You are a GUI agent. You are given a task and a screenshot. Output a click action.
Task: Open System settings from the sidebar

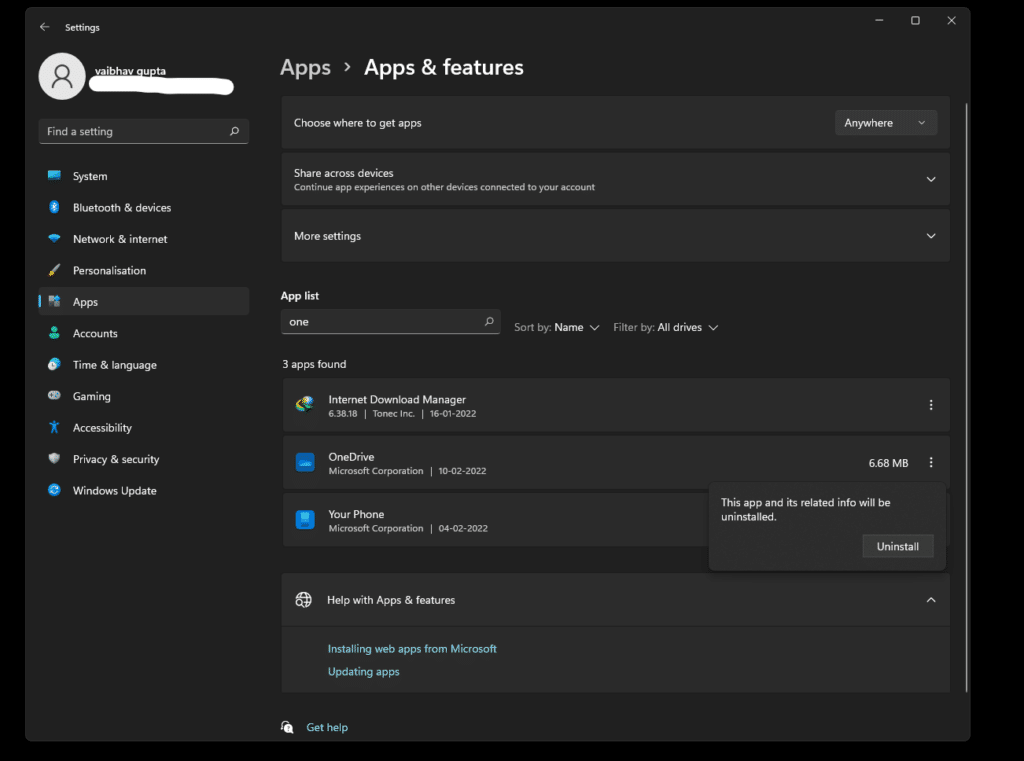tap(90, 176)
